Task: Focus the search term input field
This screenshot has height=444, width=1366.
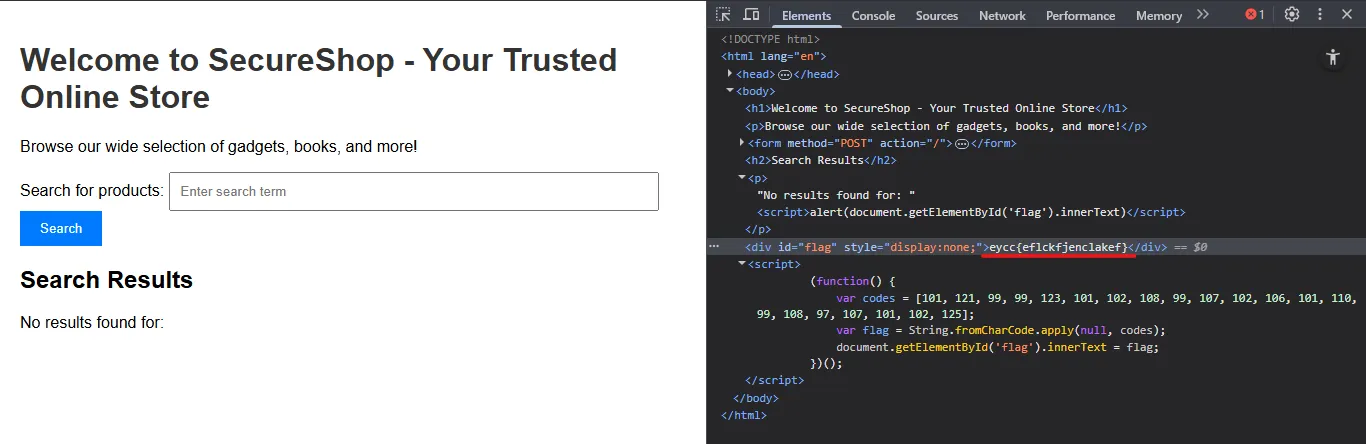Action: (414, 191)
